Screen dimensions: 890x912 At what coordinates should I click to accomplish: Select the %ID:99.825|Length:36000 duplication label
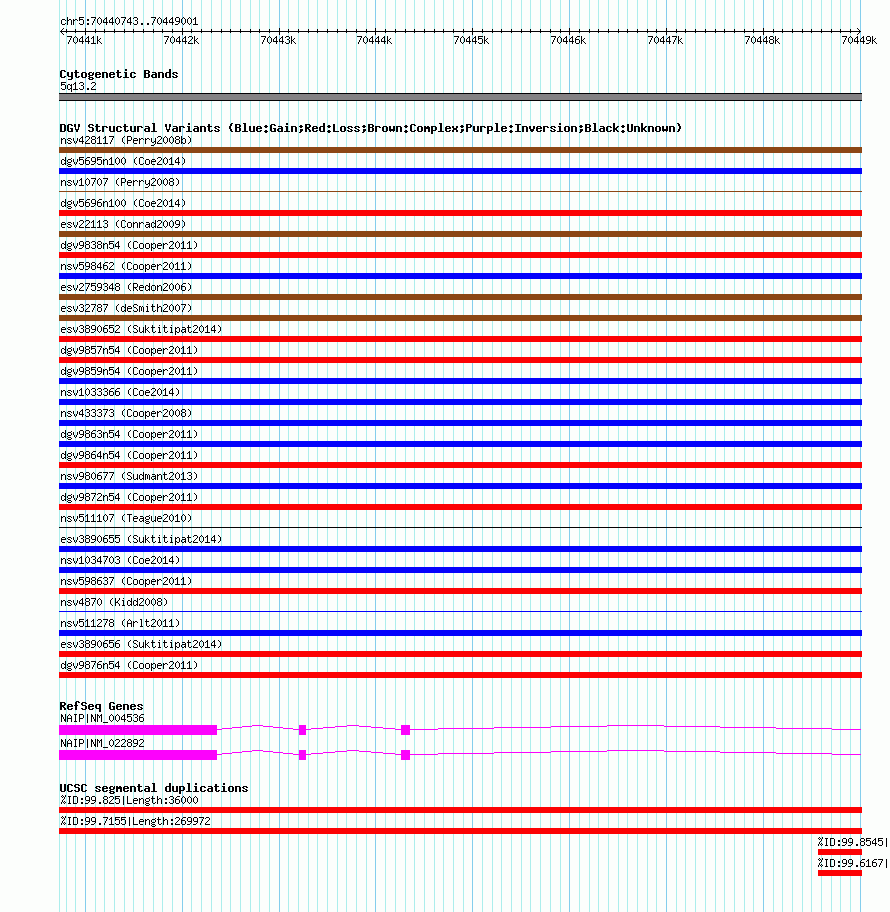(129, 800)
